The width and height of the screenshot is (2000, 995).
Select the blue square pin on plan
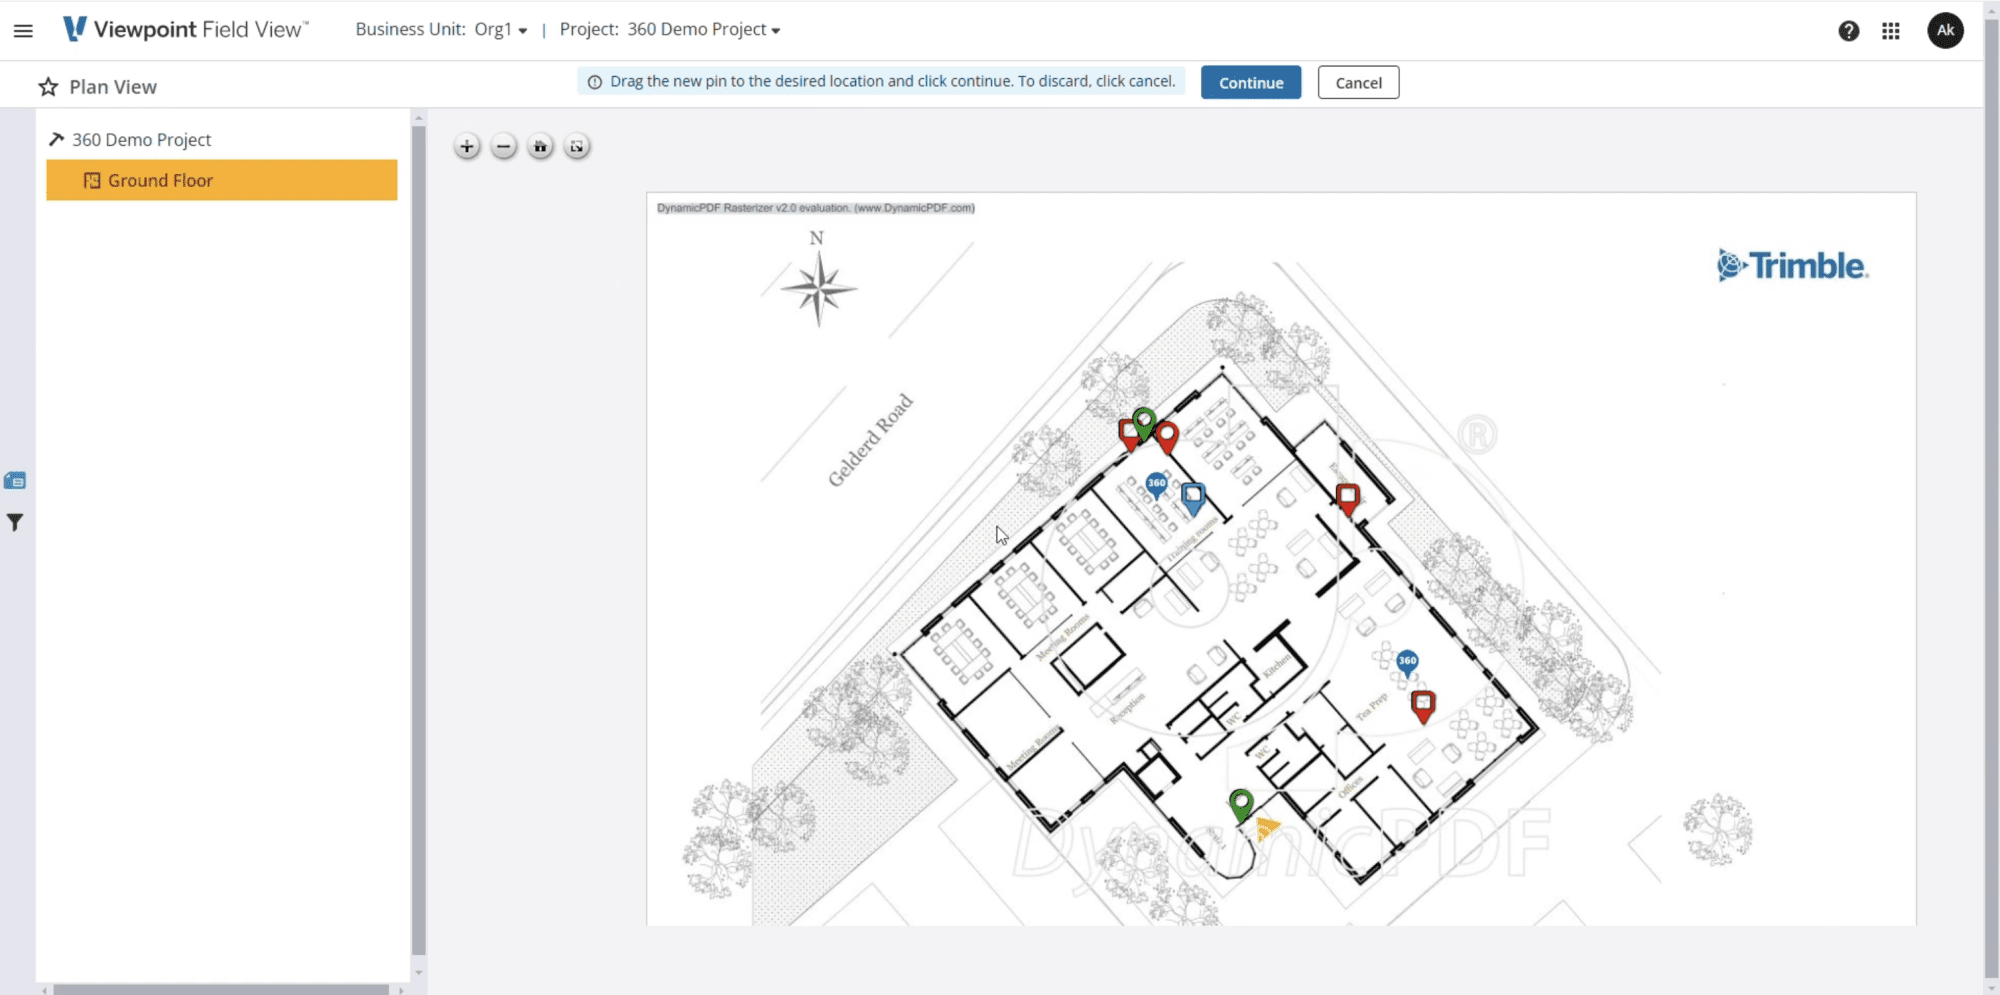[x=1193, y=497]
